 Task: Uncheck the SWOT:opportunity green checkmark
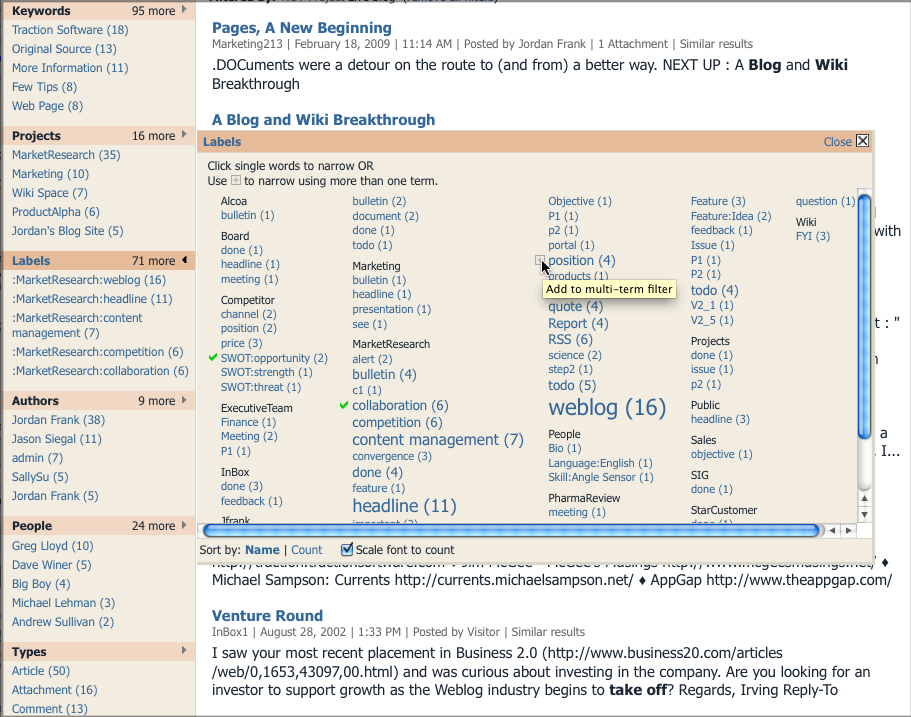pos(213,357)
